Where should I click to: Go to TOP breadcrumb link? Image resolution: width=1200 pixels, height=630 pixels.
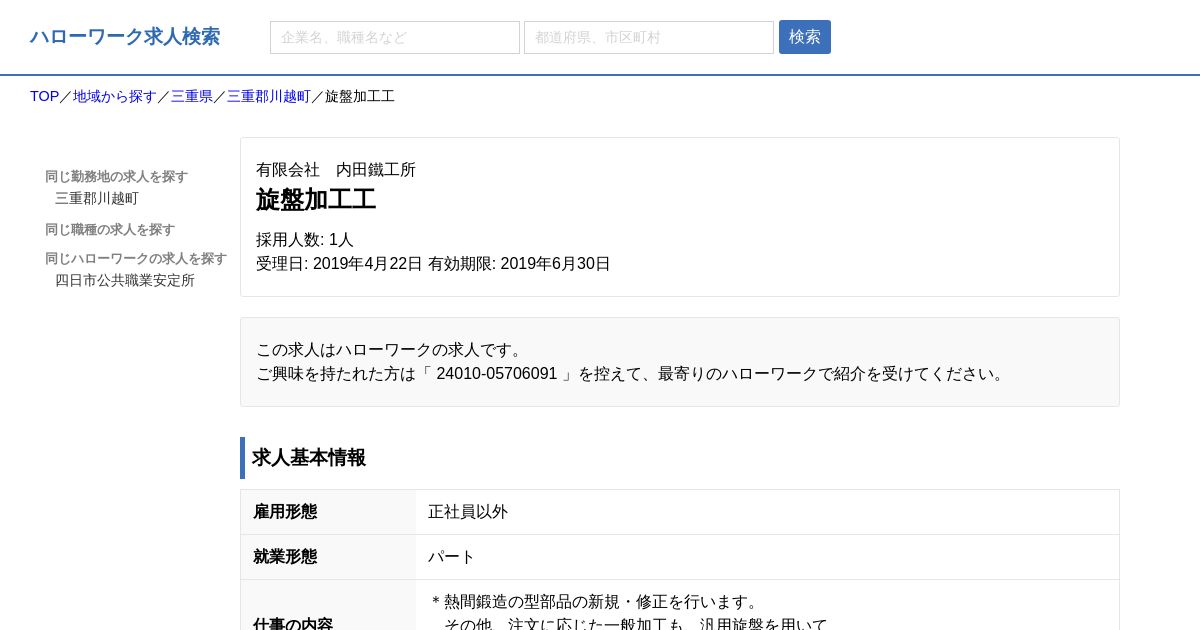44,96
